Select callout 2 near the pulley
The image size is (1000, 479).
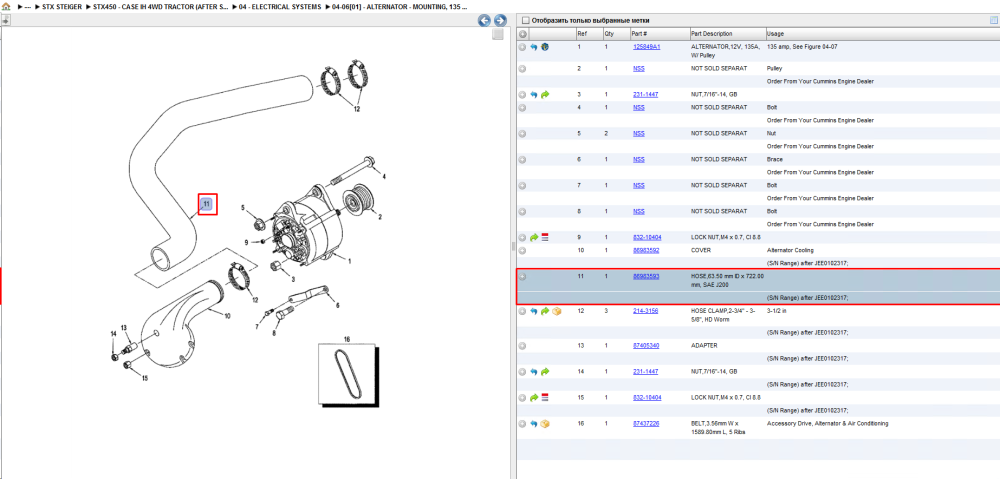point(380,217)
